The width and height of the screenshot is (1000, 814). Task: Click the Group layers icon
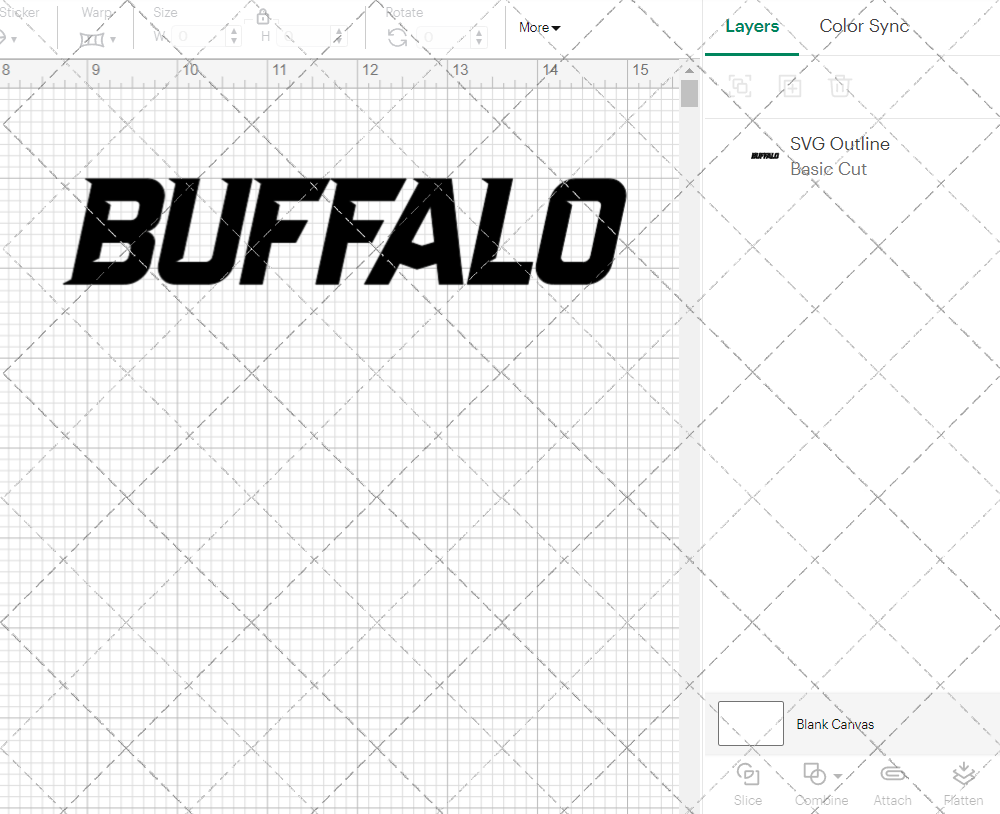click(x=740, y=86)
